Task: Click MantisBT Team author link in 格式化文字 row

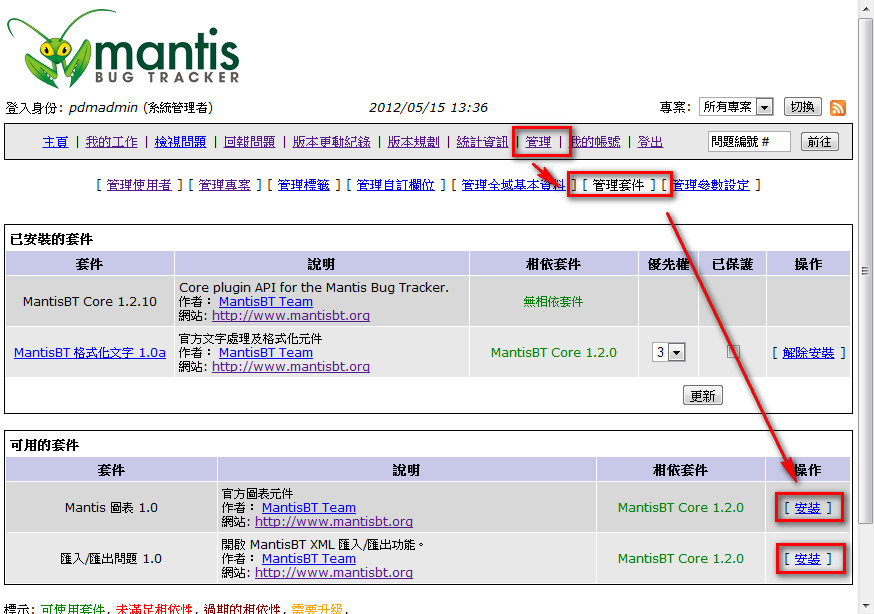Action: pos(266,353)
